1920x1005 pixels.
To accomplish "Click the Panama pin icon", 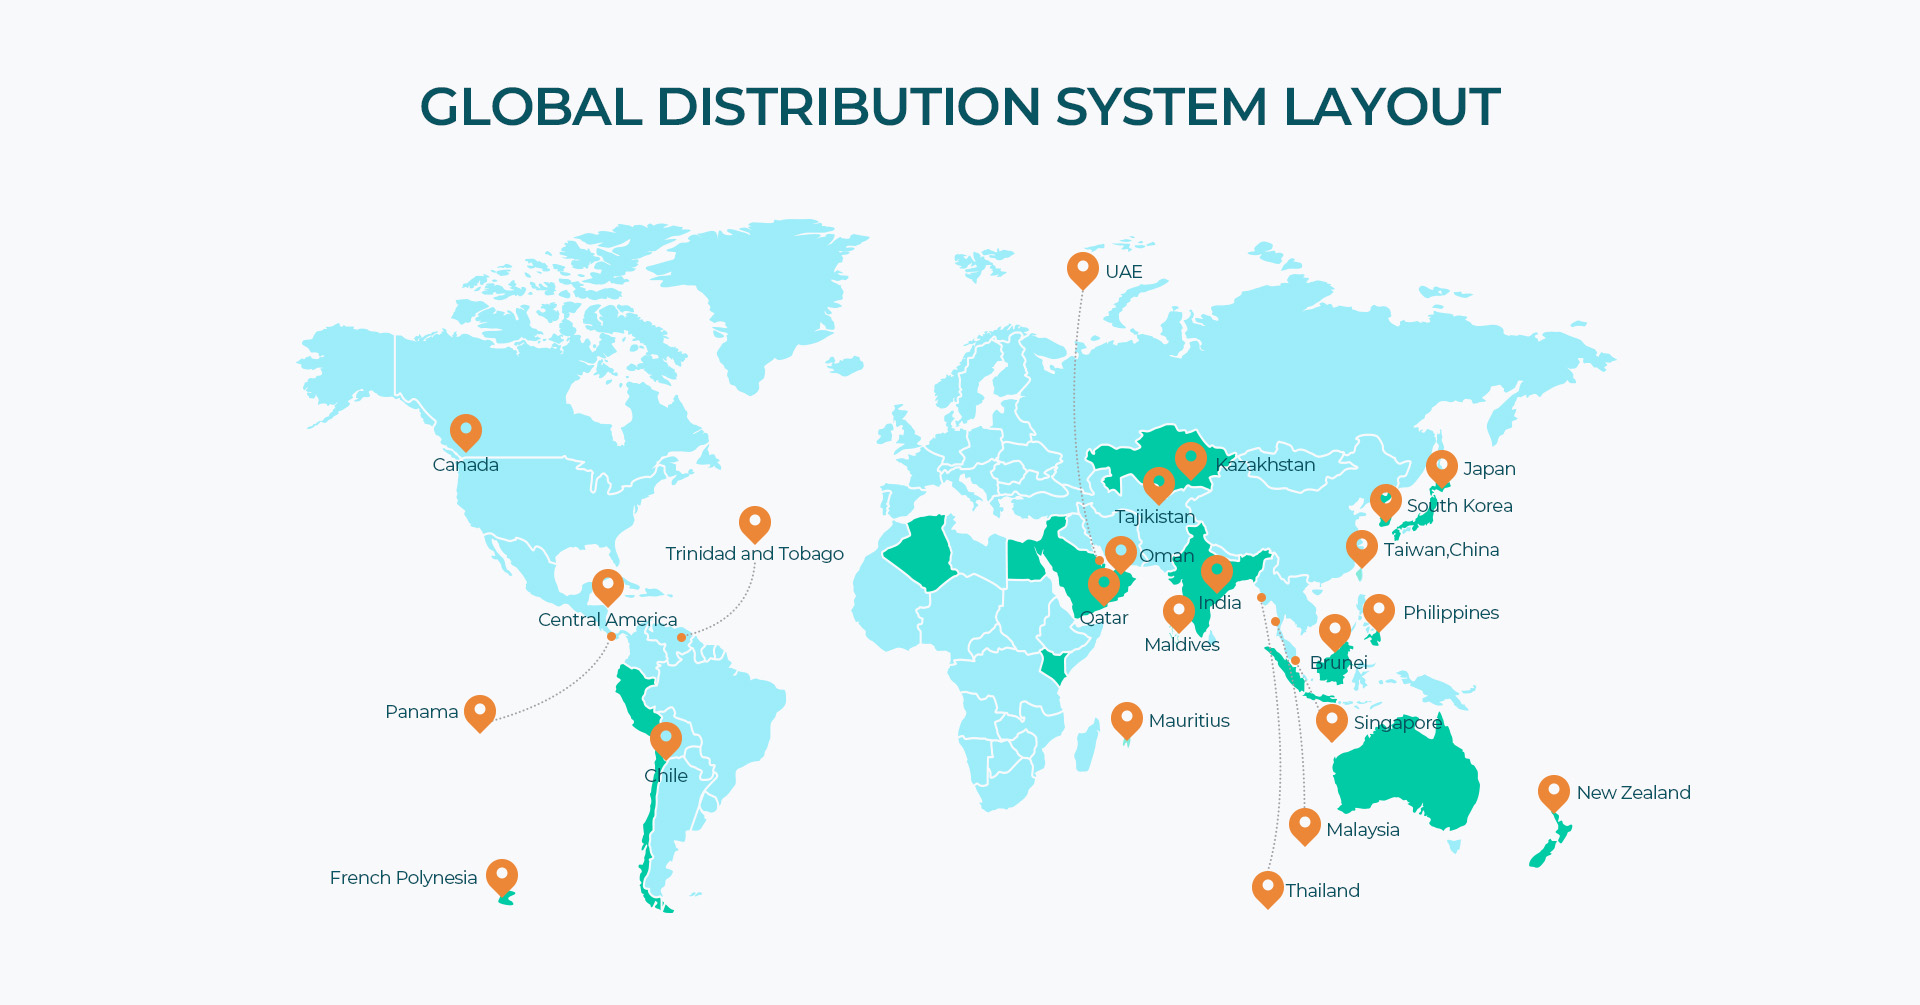I will (x=481, y=712).
